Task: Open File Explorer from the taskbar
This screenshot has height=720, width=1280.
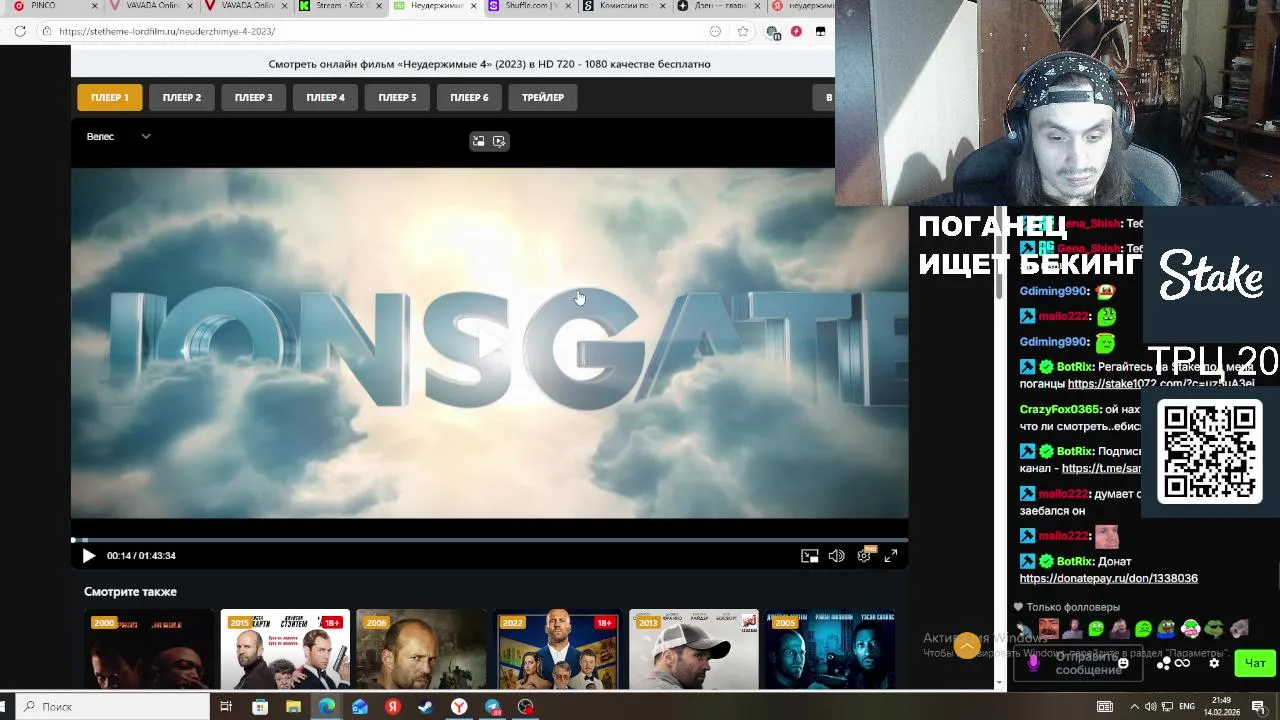Action: (x=293, y=707)
